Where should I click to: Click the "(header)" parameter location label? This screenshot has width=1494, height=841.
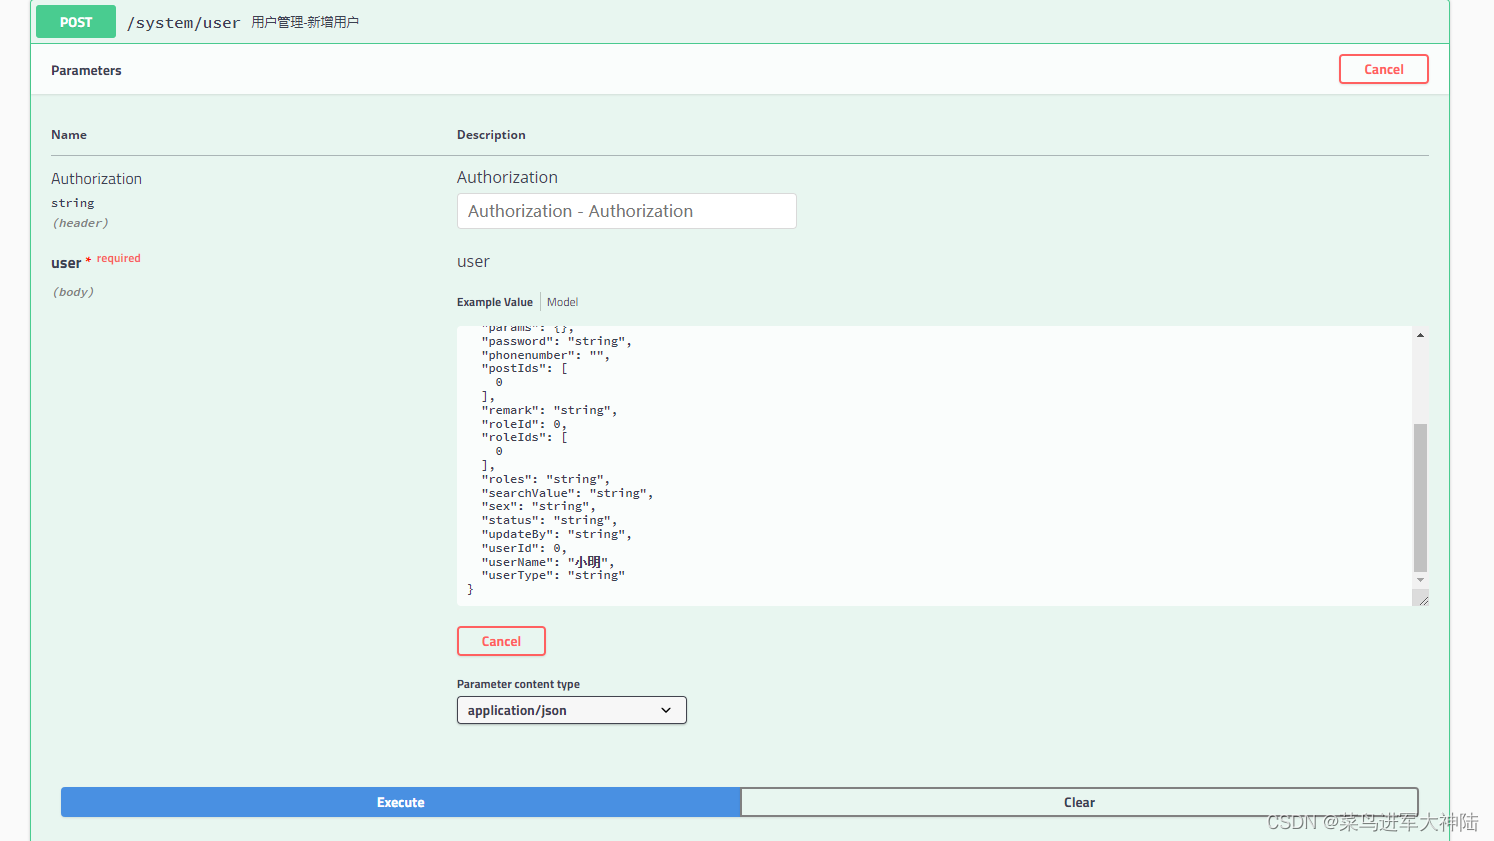pyautogui.click(x=80, y=223)
